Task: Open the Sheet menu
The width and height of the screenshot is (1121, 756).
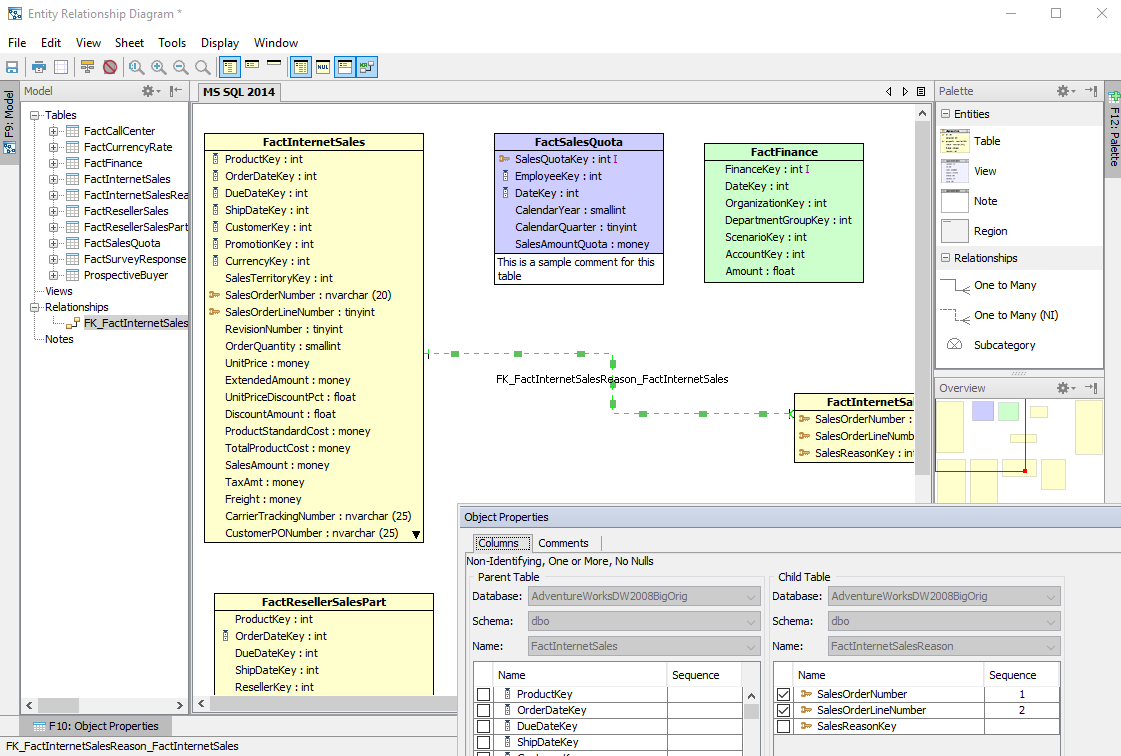Action: click(x=129, y=43)
